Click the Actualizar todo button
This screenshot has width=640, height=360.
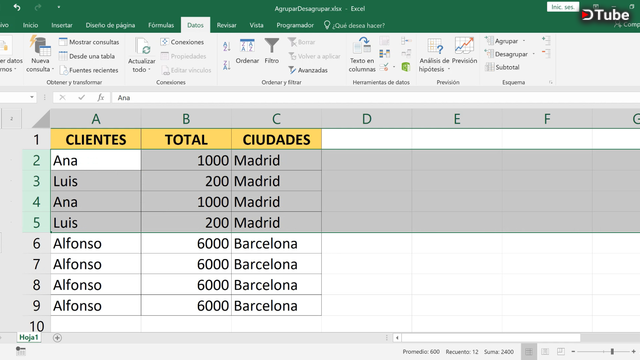tap(142, 55)
